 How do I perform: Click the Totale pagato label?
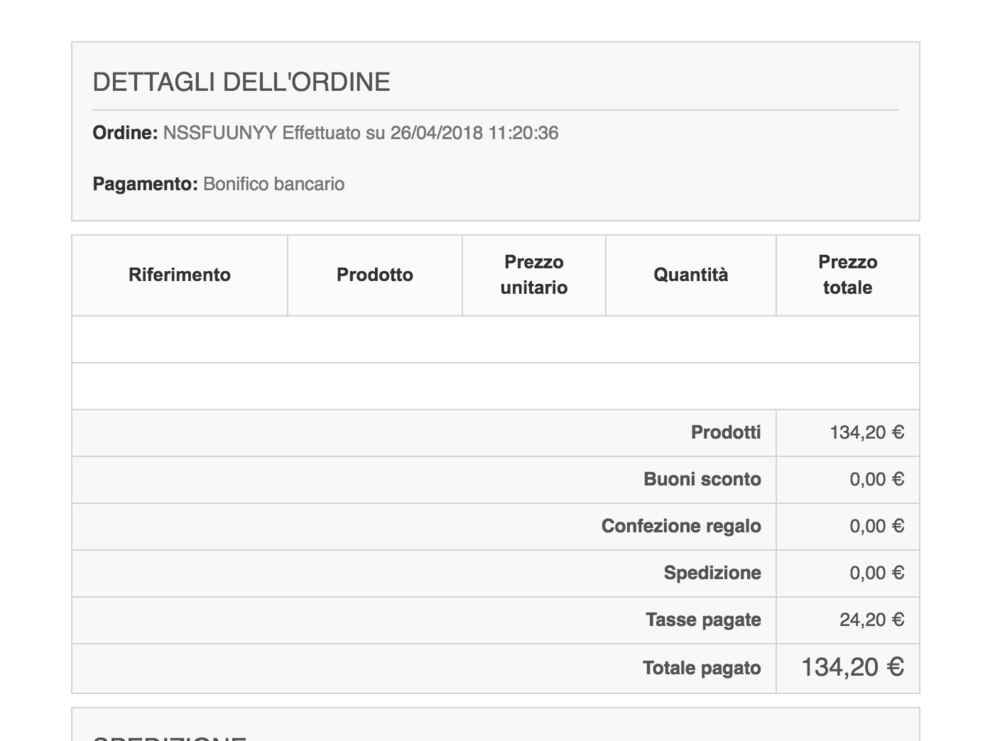click(701, 667)
